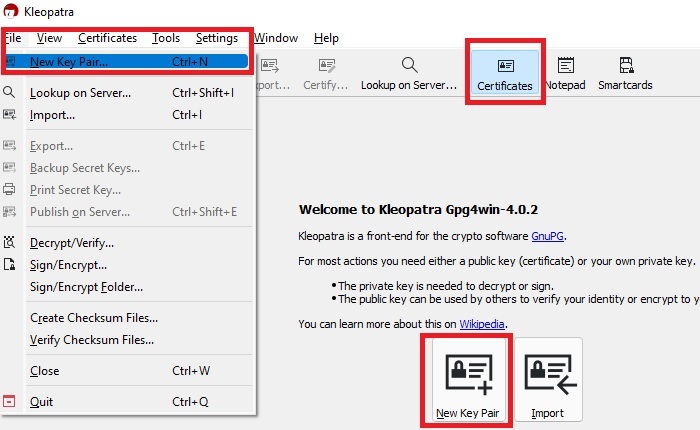Select Sign/Encrypt menu entry
Screen dimensions: 700x430
coord(126,265)
